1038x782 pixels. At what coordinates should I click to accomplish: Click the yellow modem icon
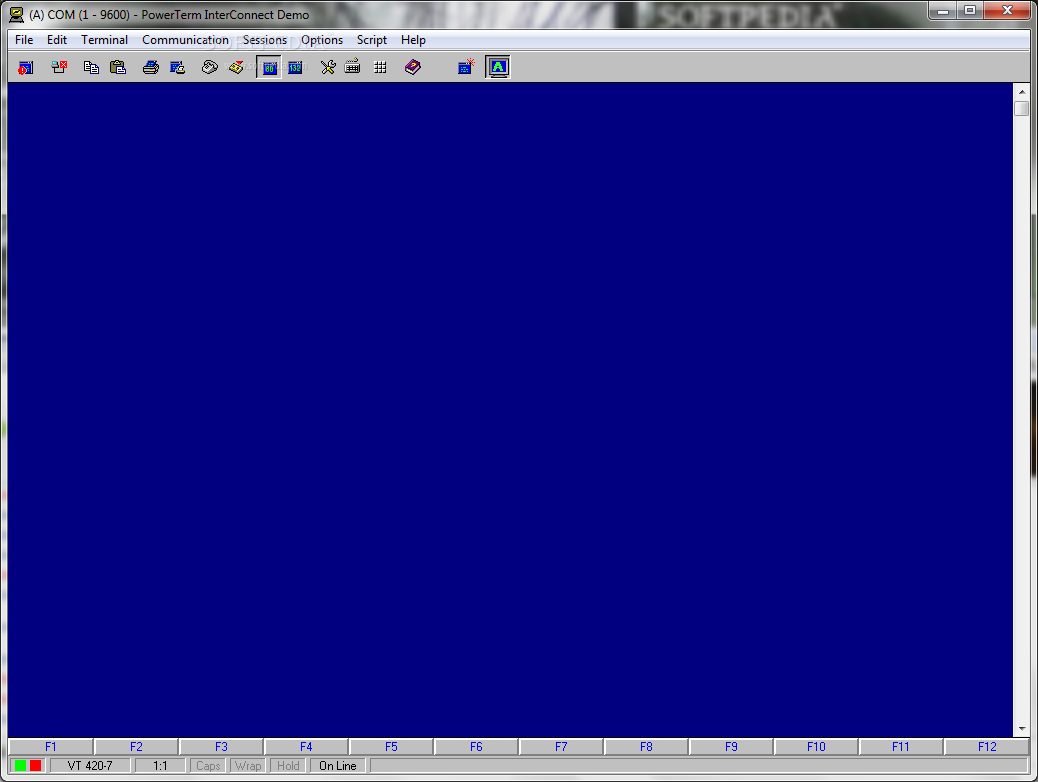click(x=236, y=67)
